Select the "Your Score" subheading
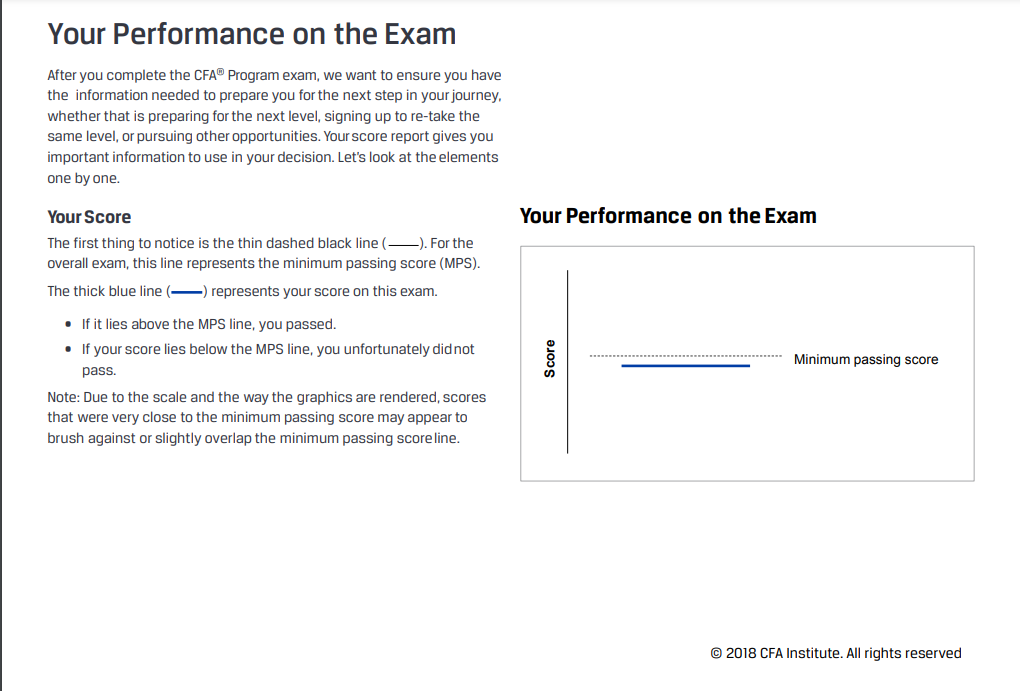1020x691 pixels. 89,217
